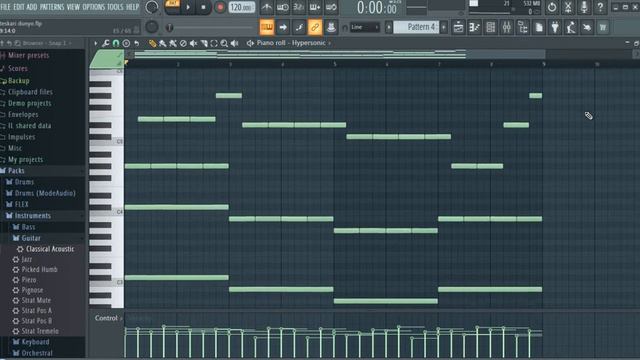This screenshot has width=640, height=360.
Task: Toggle Typing keyboard to piano
Action: click(267, 27)
